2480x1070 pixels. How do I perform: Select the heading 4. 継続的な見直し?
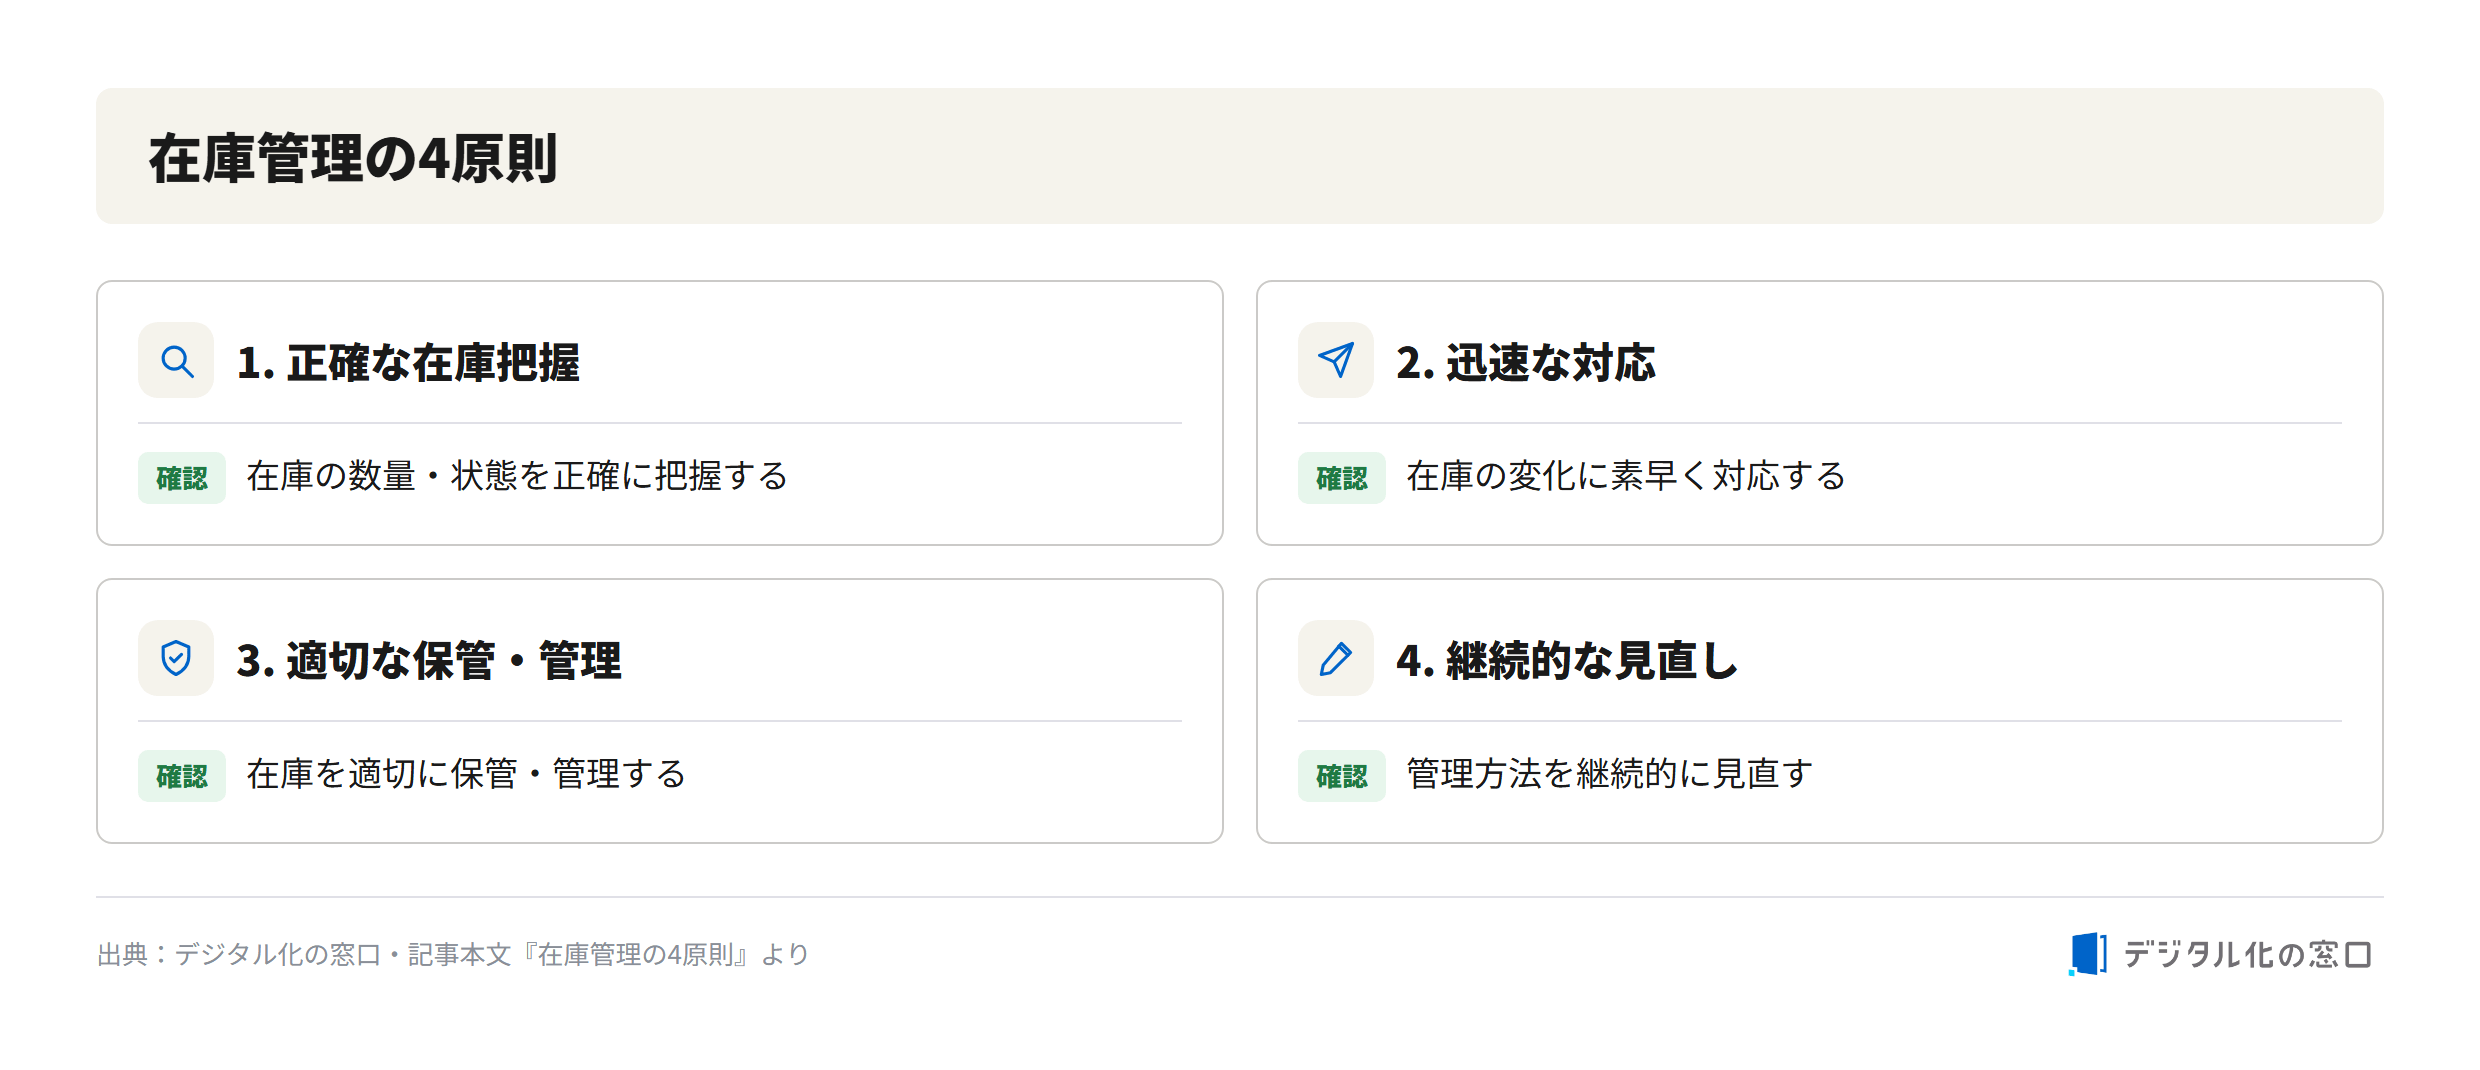point(1568,660)
